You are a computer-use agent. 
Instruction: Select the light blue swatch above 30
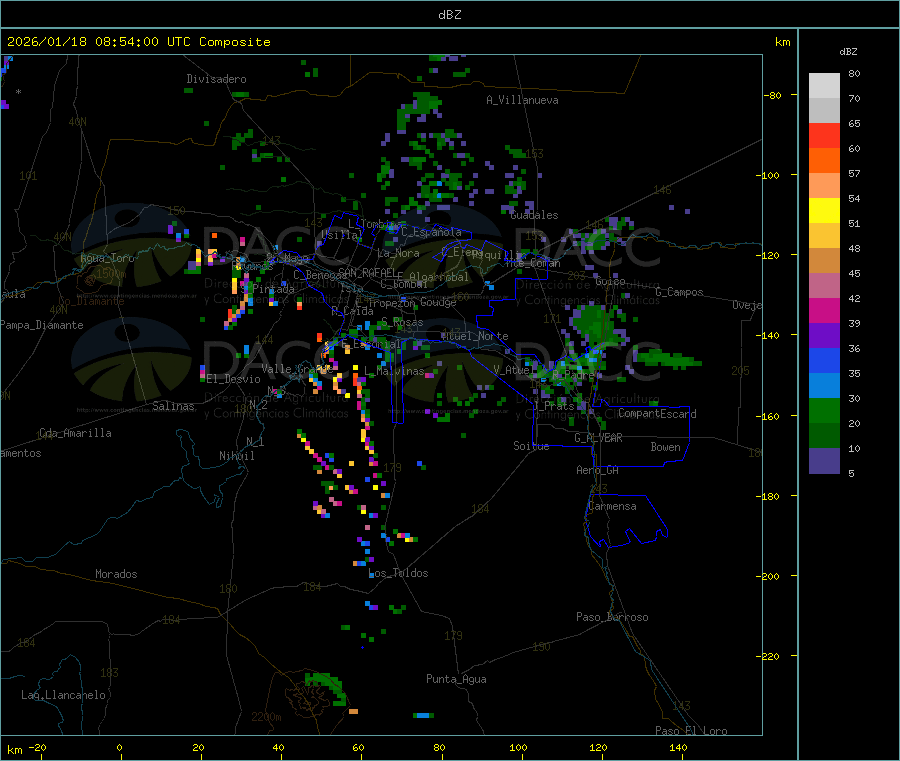[x=824, y=385]
